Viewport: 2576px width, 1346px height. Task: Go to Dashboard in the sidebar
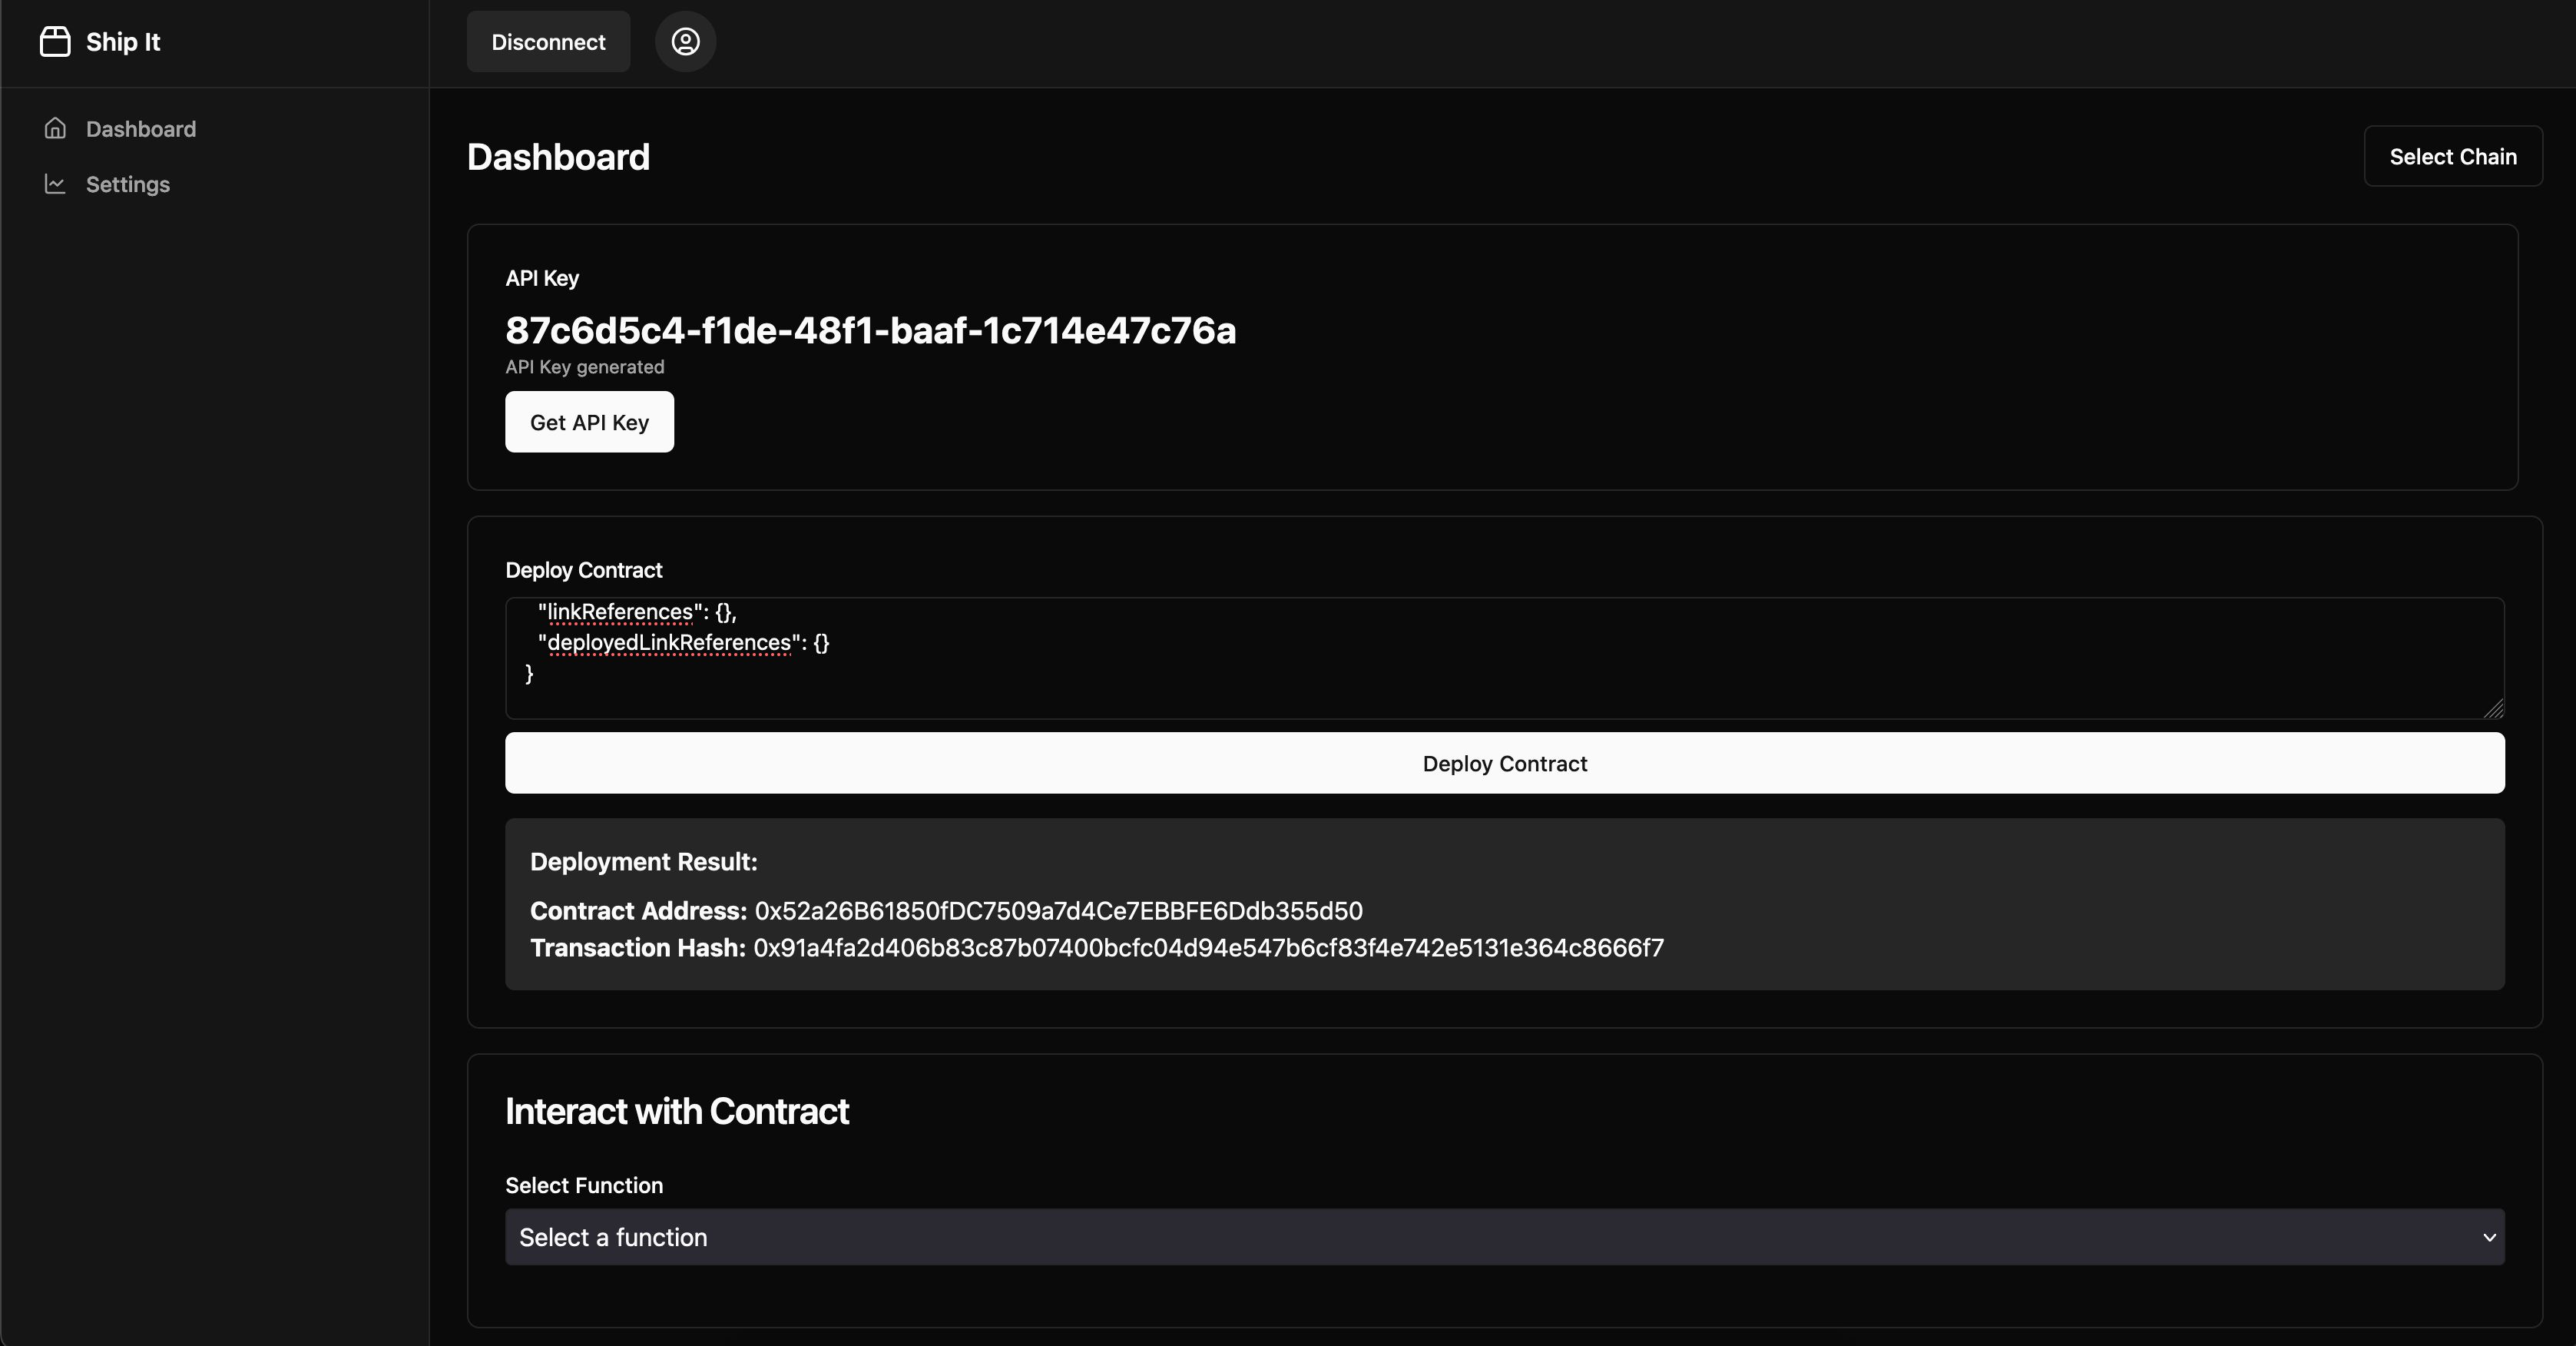(141, 129)
